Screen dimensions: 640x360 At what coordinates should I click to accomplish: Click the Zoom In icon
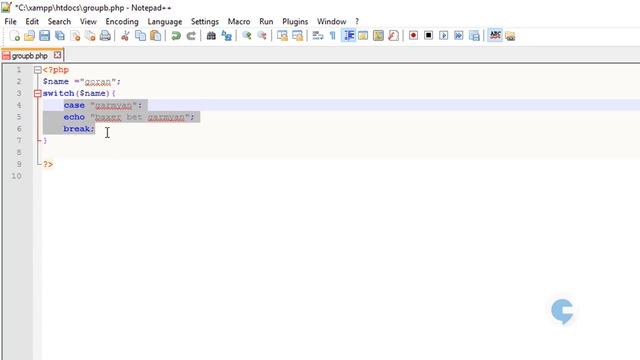tap(247, 36)
